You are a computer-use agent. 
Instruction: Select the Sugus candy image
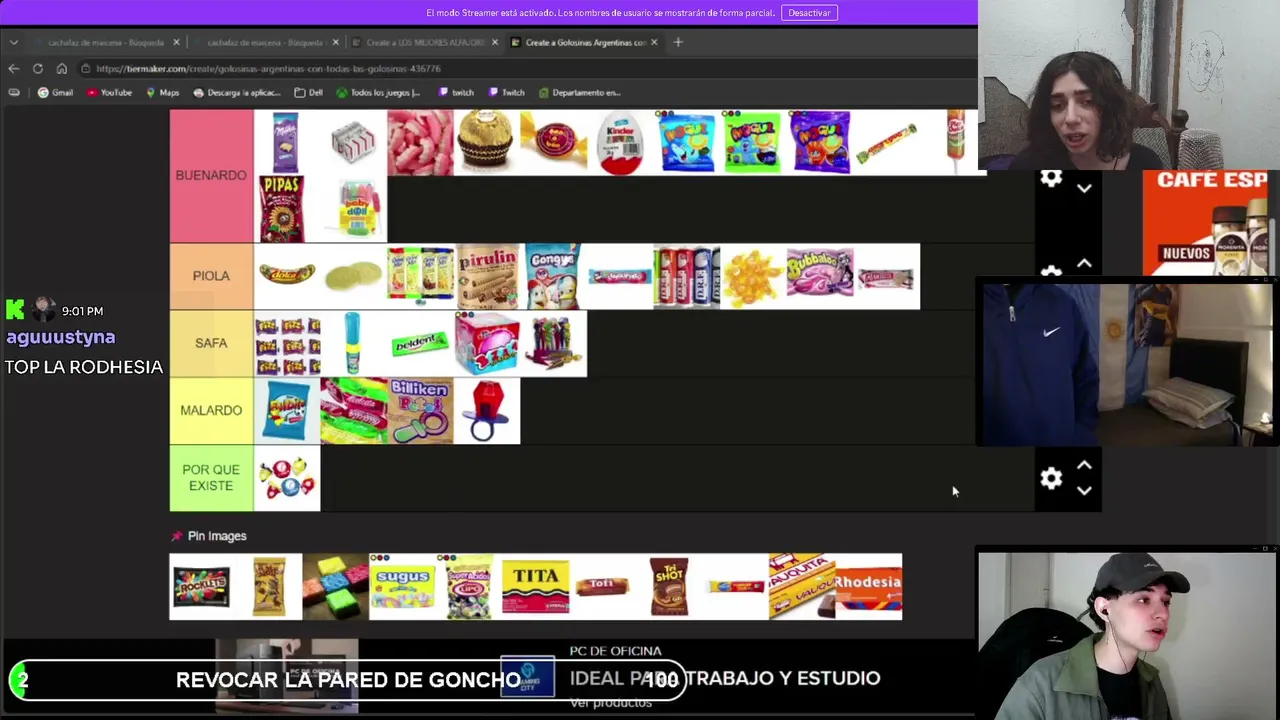click(x=402, y=587)
